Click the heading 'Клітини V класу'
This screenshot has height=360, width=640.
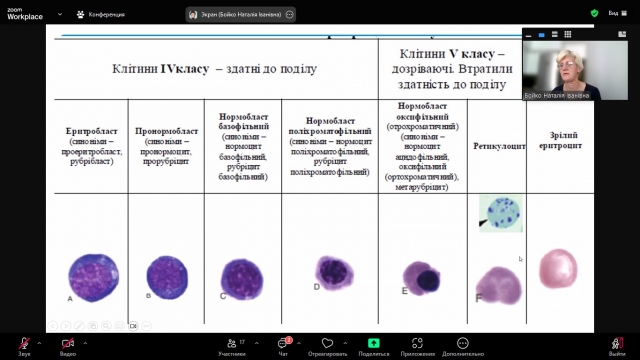tap(452, 54)
